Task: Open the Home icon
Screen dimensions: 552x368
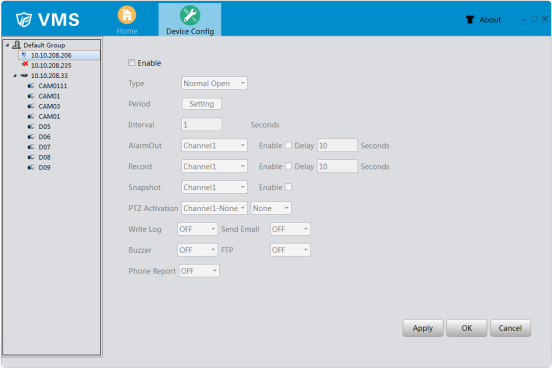Action: coord(127,15)
